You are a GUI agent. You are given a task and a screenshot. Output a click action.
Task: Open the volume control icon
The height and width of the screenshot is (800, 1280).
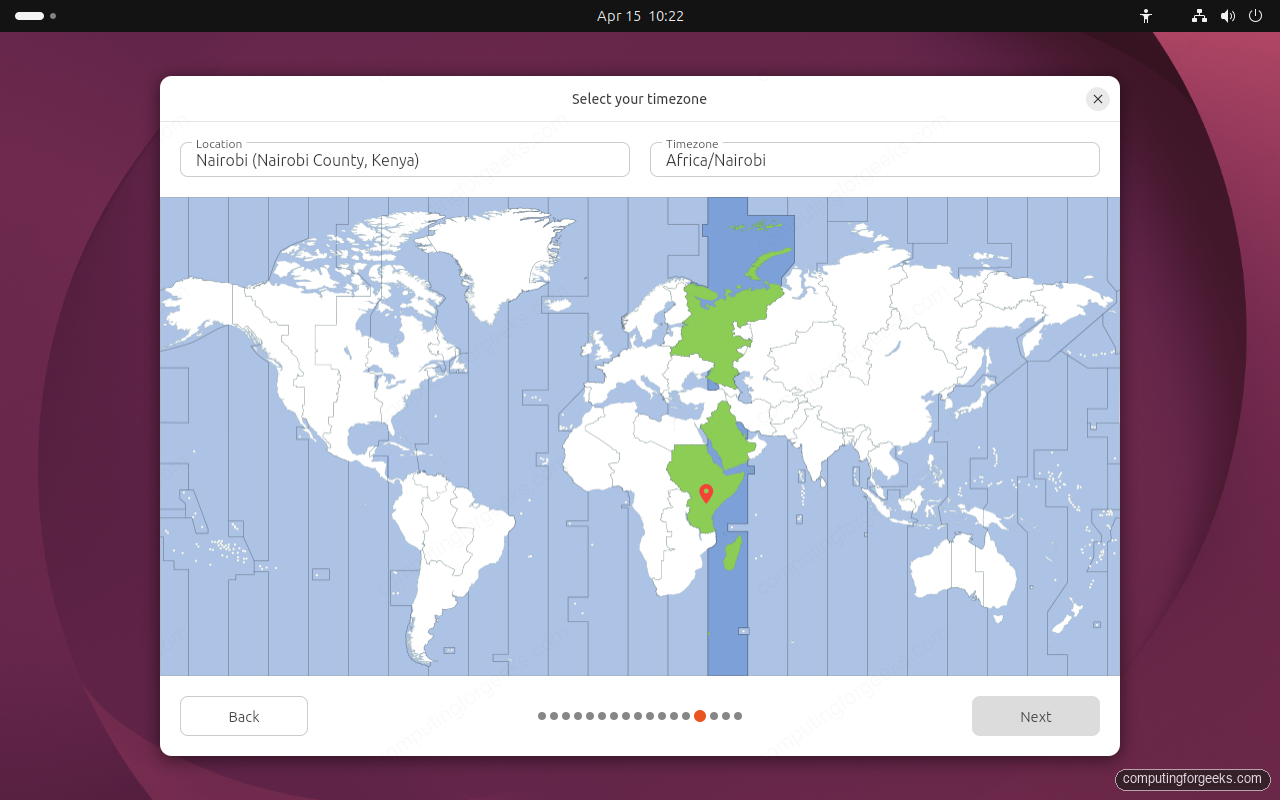click(1228, 16)
